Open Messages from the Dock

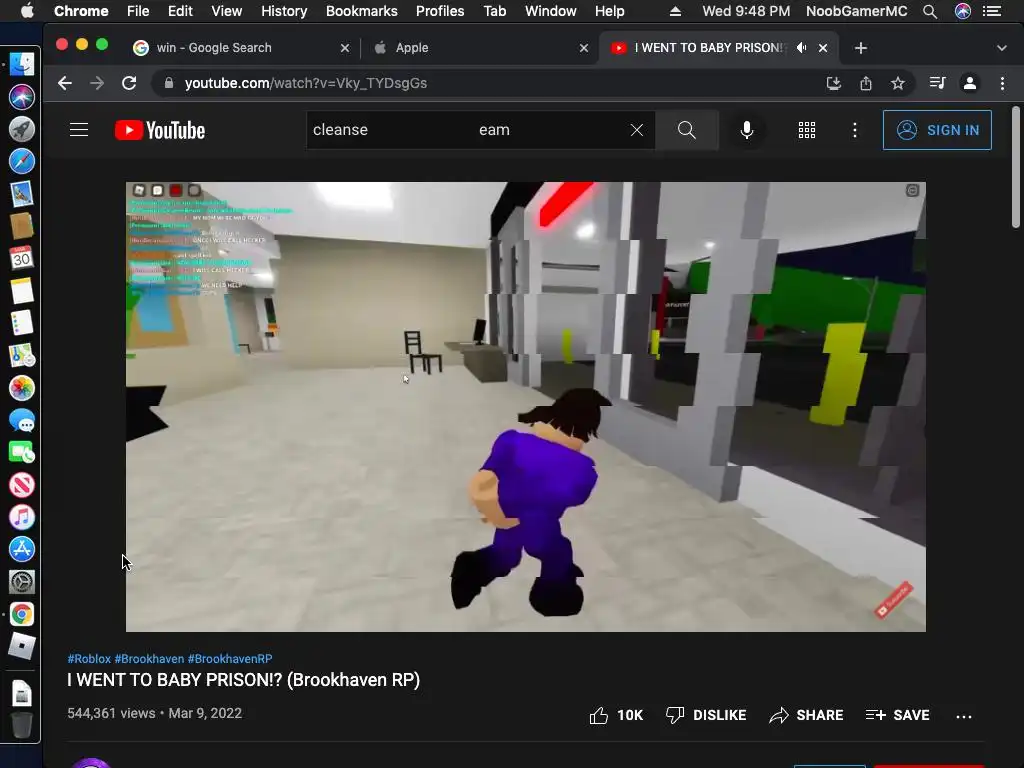[x=22, y=421]
